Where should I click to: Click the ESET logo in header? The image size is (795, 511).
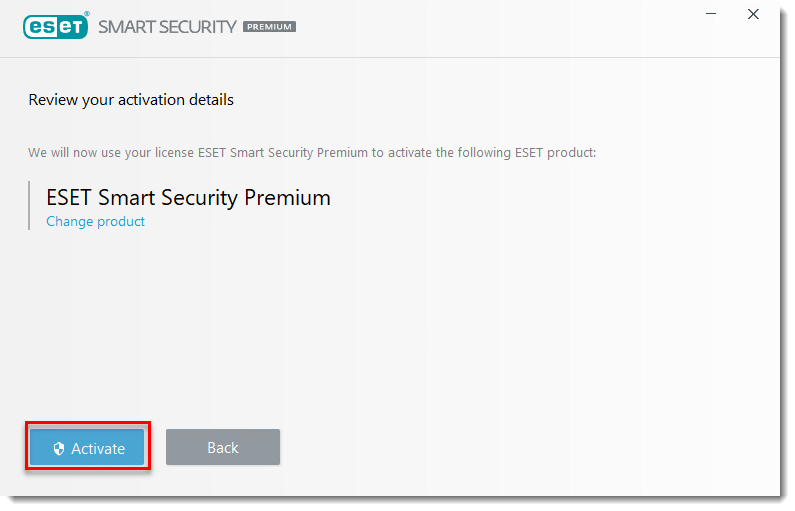[55, 26]
